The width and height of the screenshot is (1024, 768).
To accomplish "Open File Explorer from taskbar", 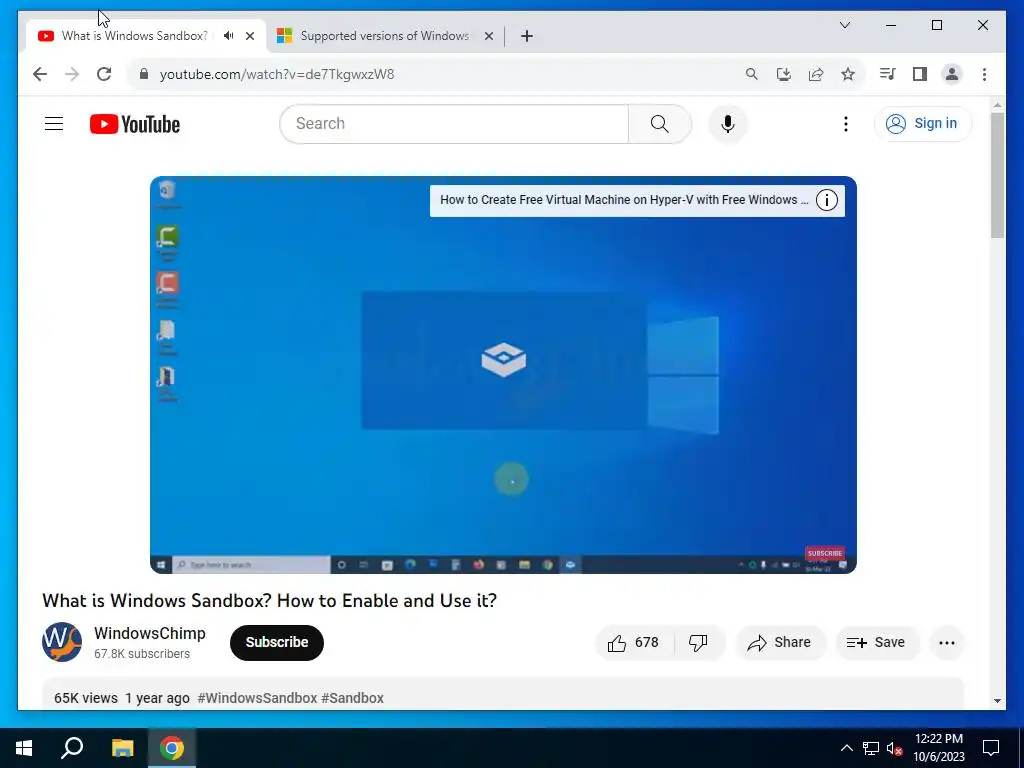I will pyautogui.click(x=122, y=748).
